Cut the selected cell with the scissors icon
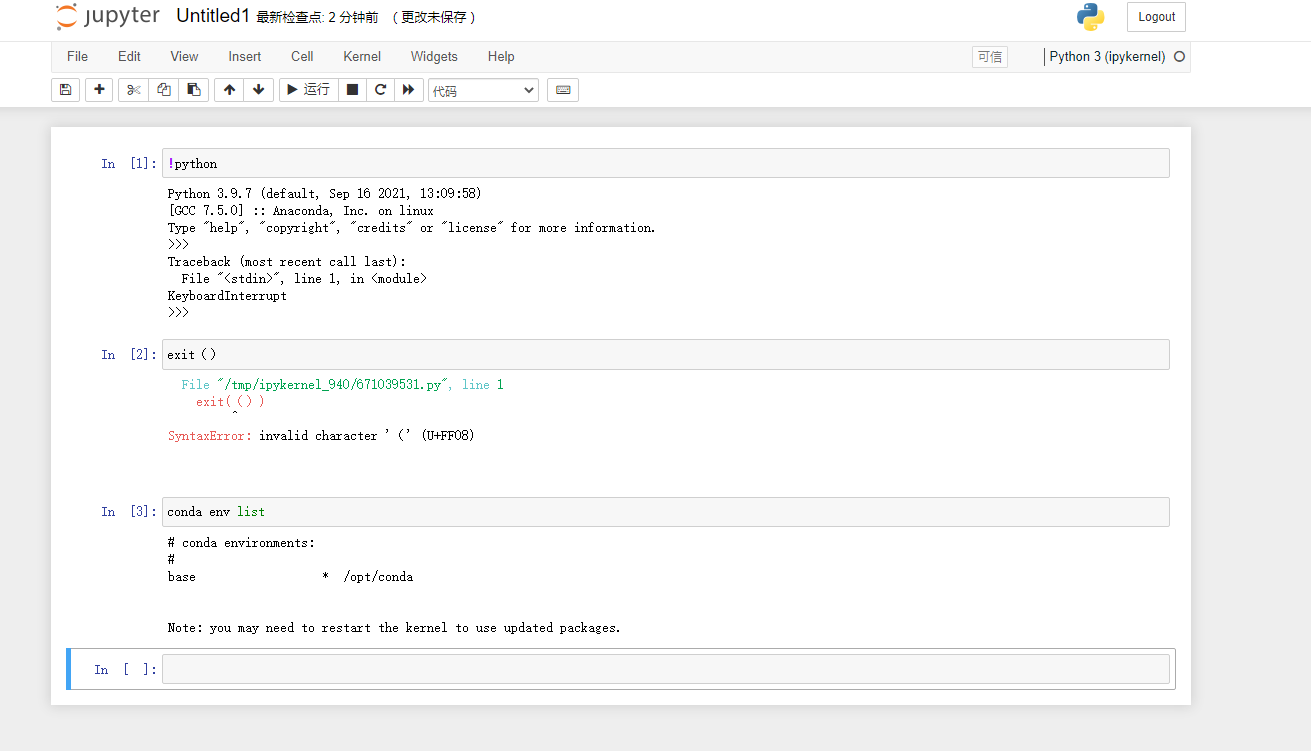 pyautogui.click(x=132, y=89)
